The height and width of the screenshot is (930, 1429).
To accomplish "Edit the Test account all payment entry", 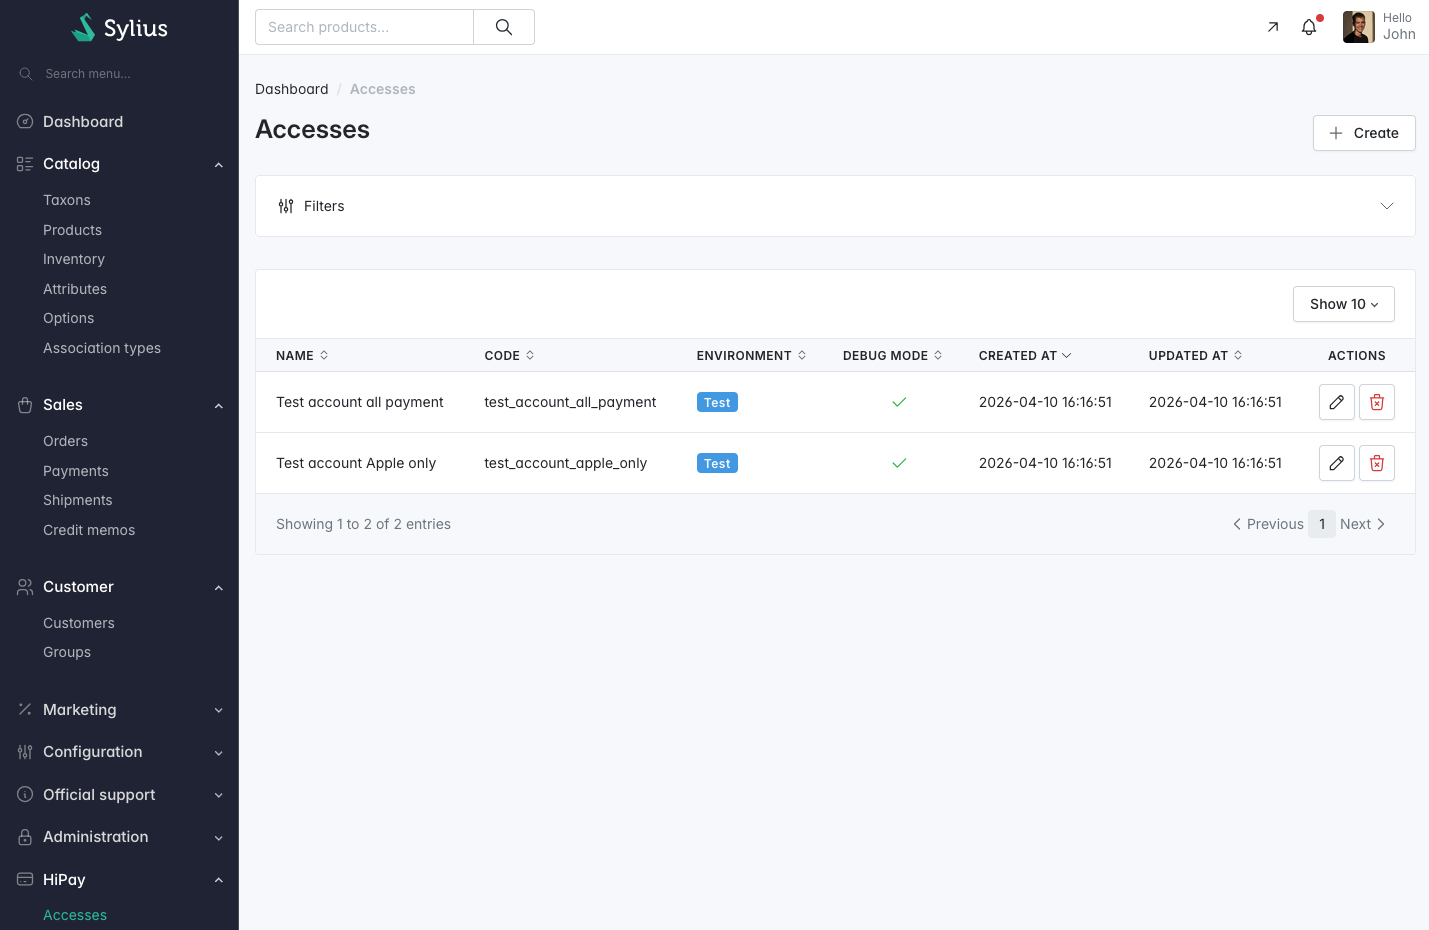I will click(1336, 402).
